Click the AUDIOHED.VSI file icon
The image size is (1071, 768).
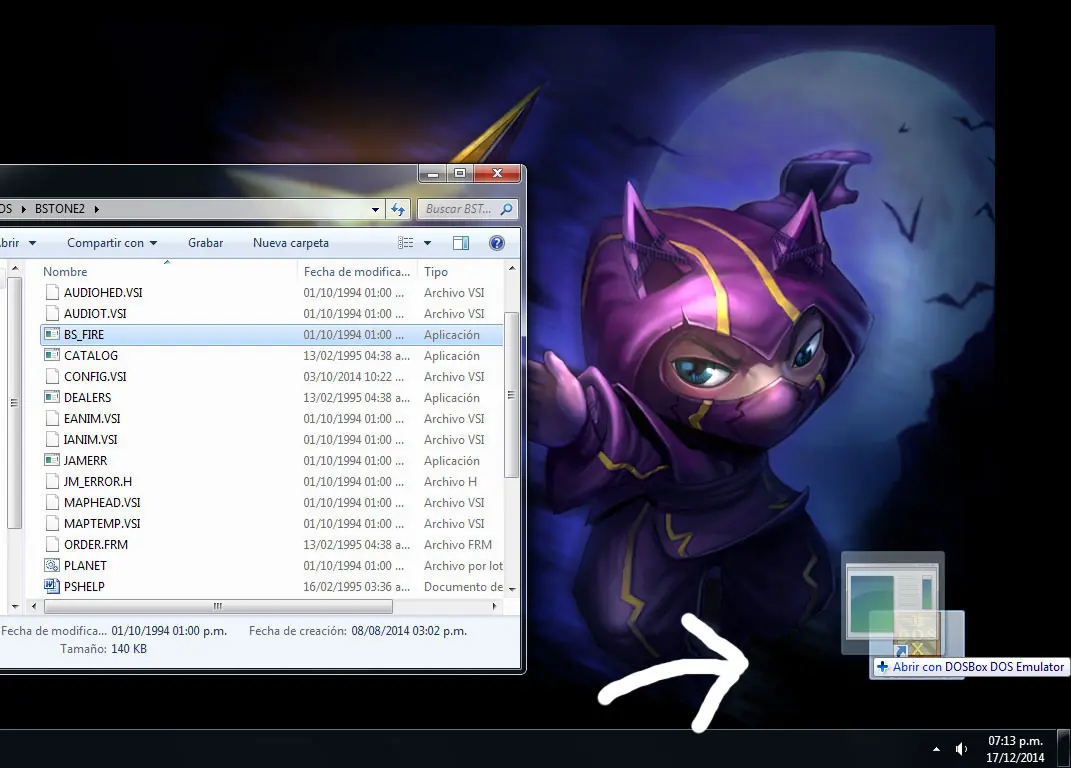(51, 292)
